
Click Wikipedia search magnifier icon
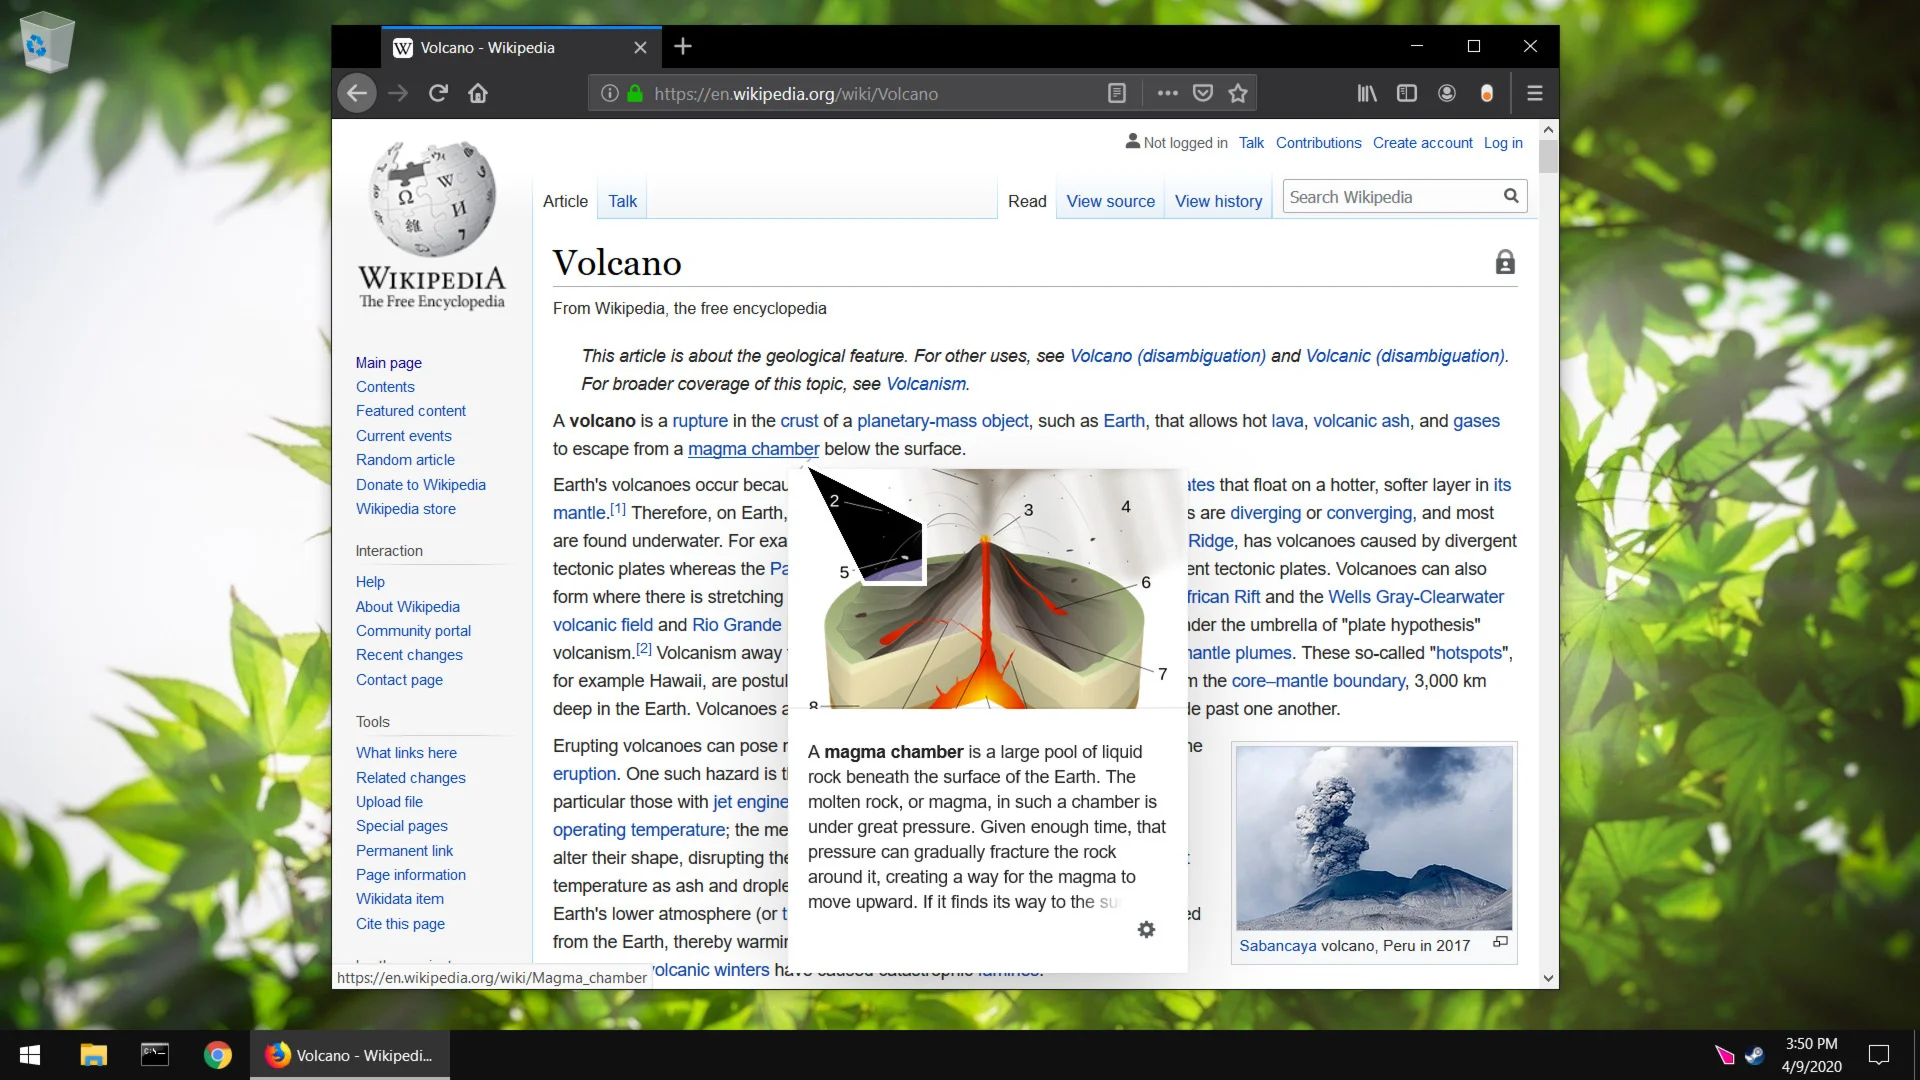pos(1511,196)
